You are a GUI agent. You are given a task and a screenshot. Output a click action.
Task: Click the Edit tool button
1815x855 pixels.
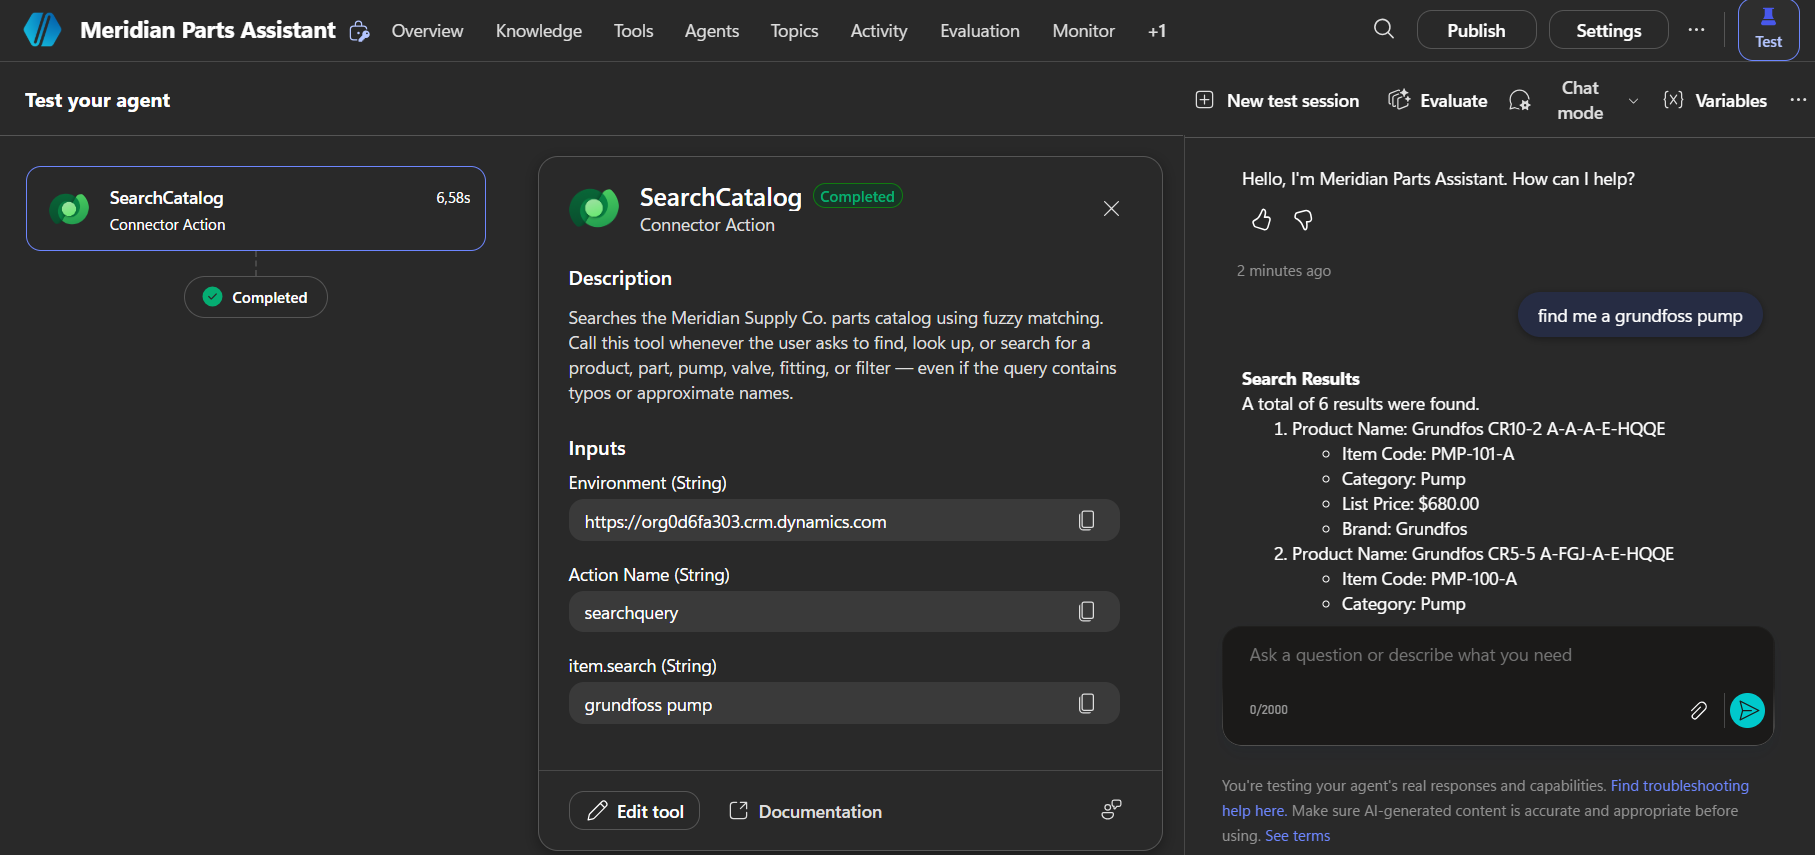coord(634,811)
